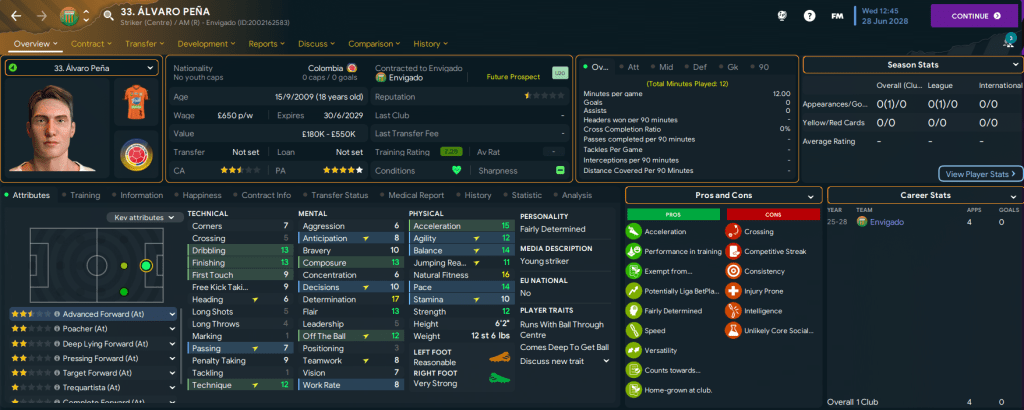This screenshot has height=410, width=1024.
Task: Click the player's face portrait
Action: click(x=55, y=130)
